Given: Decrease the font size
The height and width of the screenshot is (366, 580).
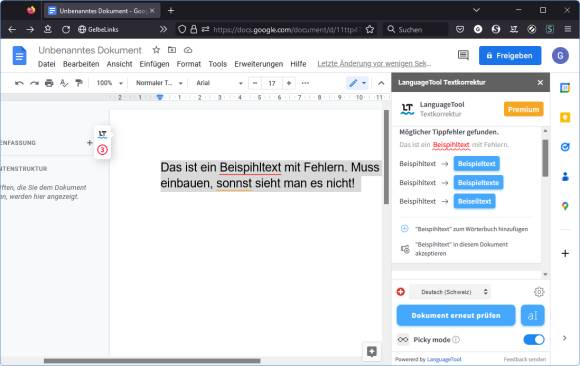Looking at the screenshot, I should 255,83.
